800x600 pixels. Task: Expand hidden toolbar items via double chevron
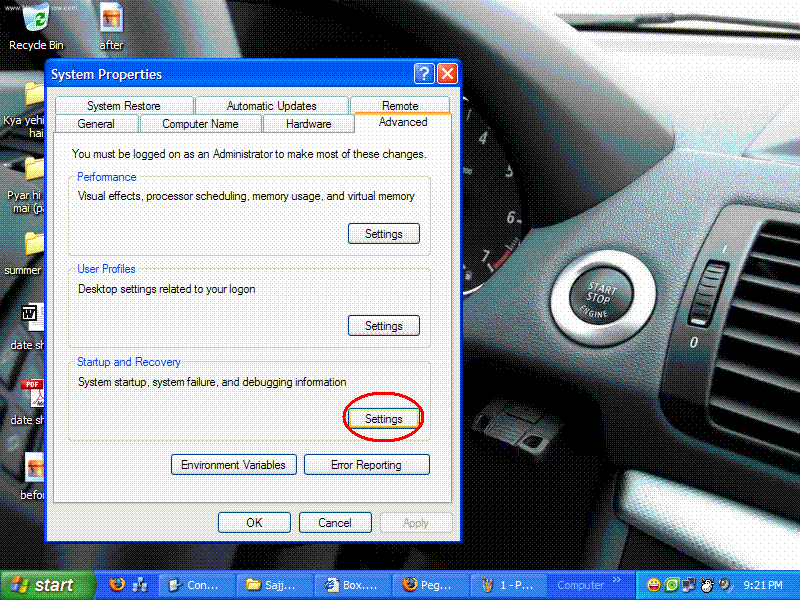click(x=616, y=580)
